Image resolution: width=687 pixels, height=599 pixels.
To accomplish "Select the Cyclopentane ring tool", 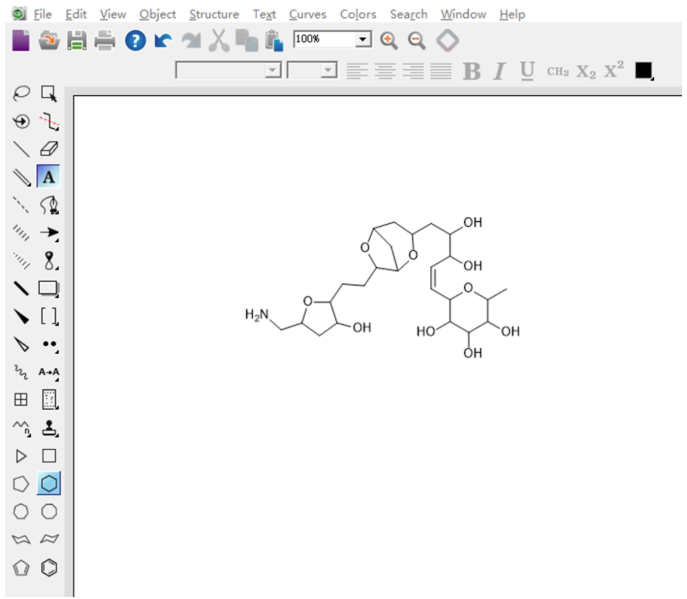I will 21,484.
